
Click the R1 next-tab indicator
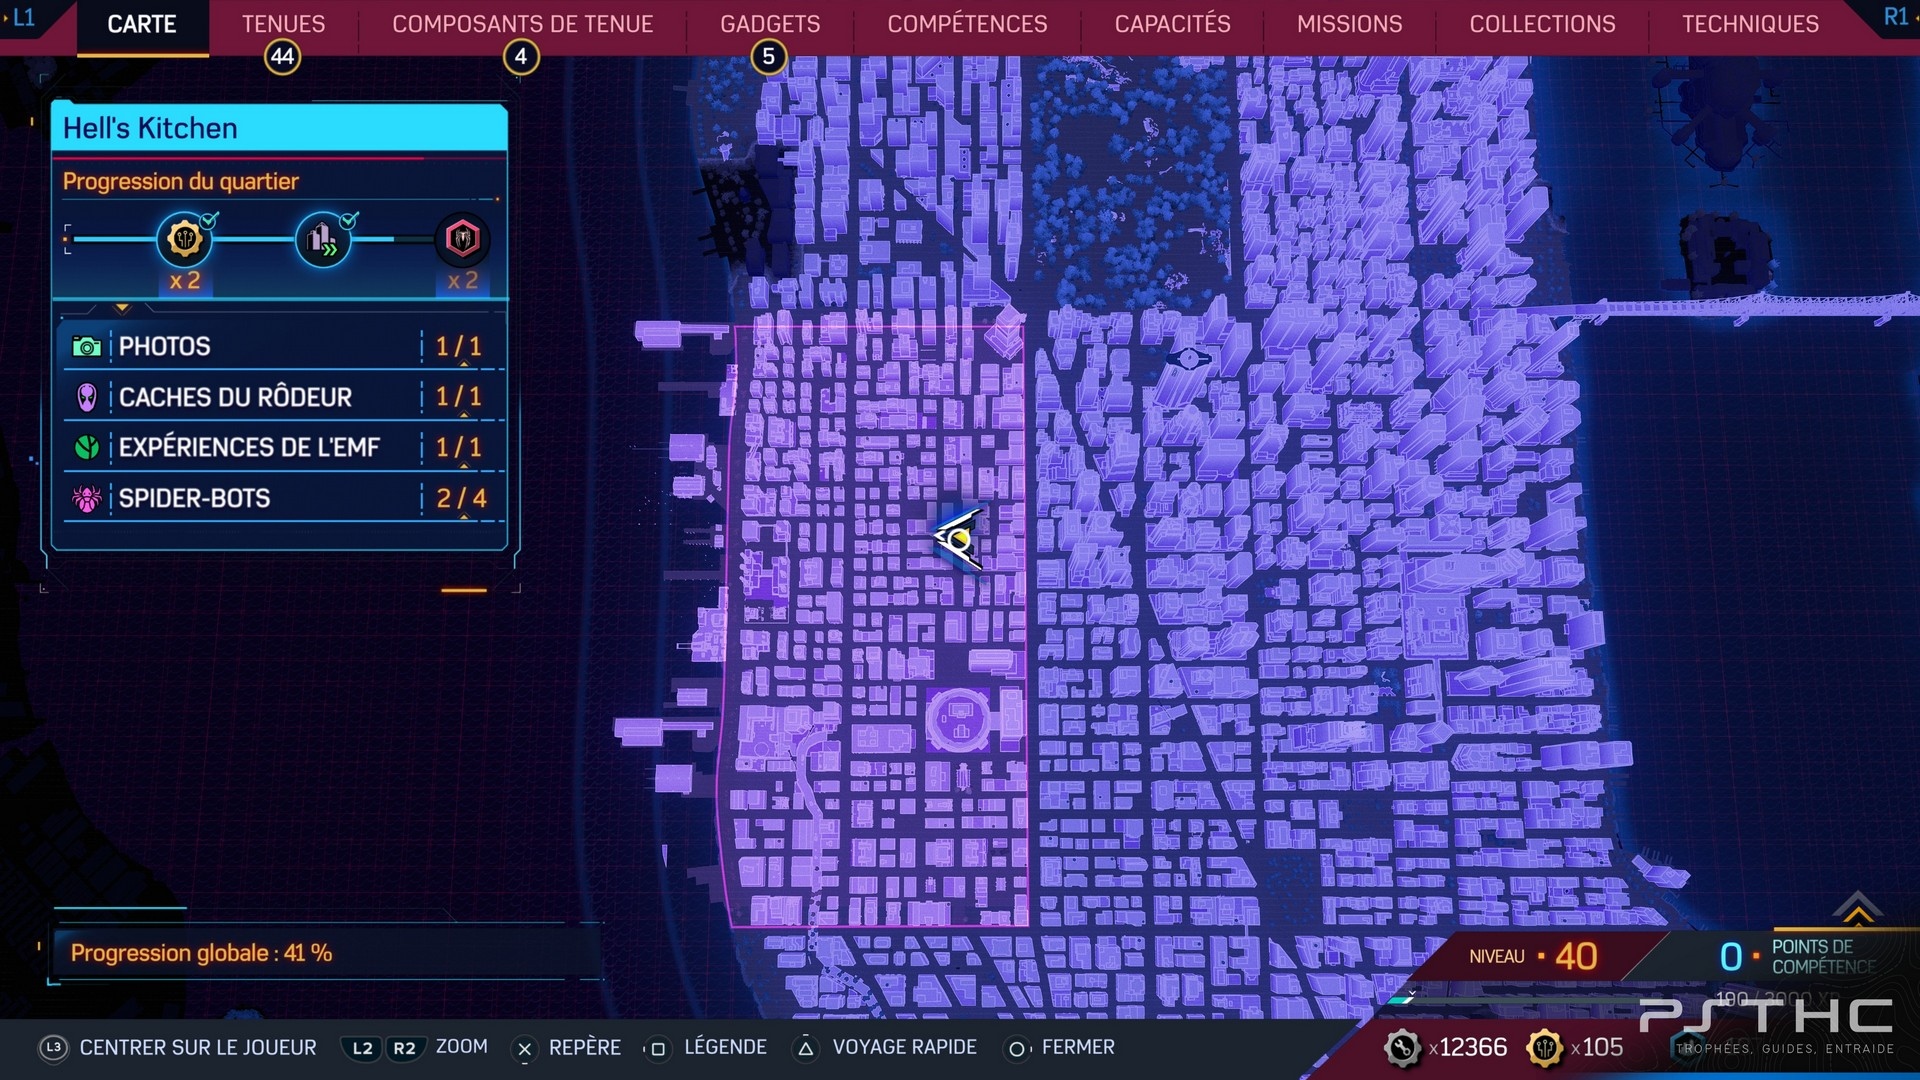(x=1895, y=17)
